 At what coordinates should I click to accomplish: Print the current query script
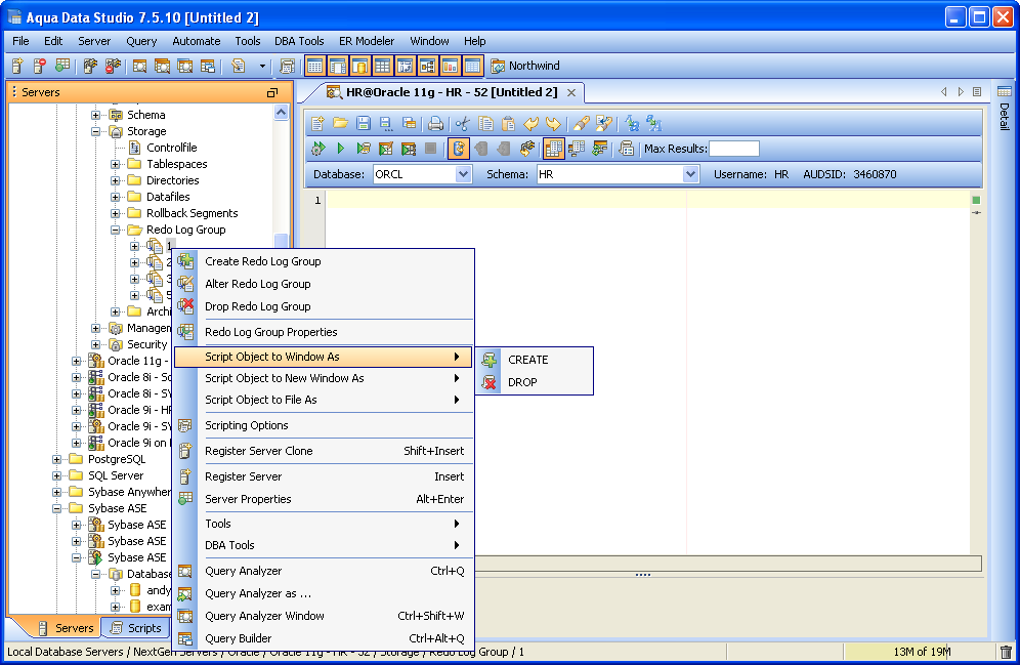436,124
